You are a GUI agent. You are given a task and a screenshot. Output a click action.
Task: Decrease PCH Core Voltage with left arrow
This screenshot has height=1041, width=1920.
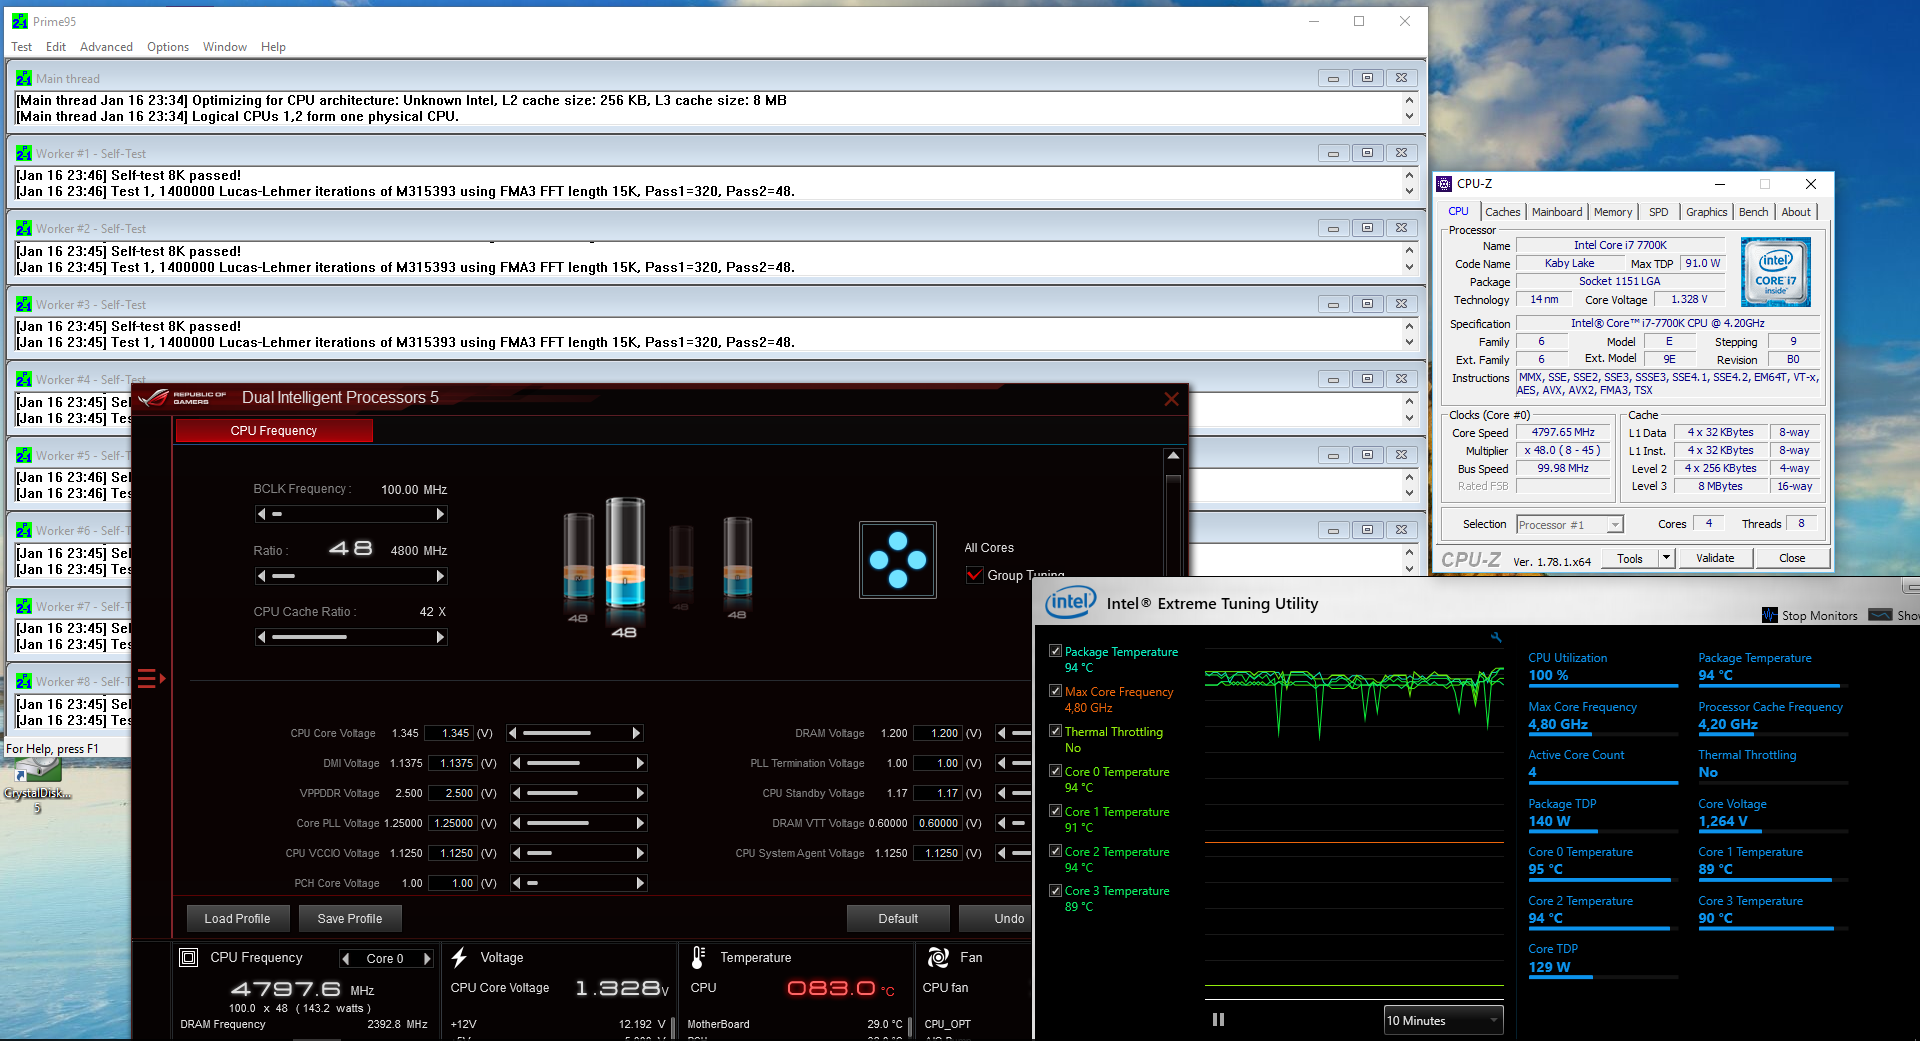tap(517, 883)
